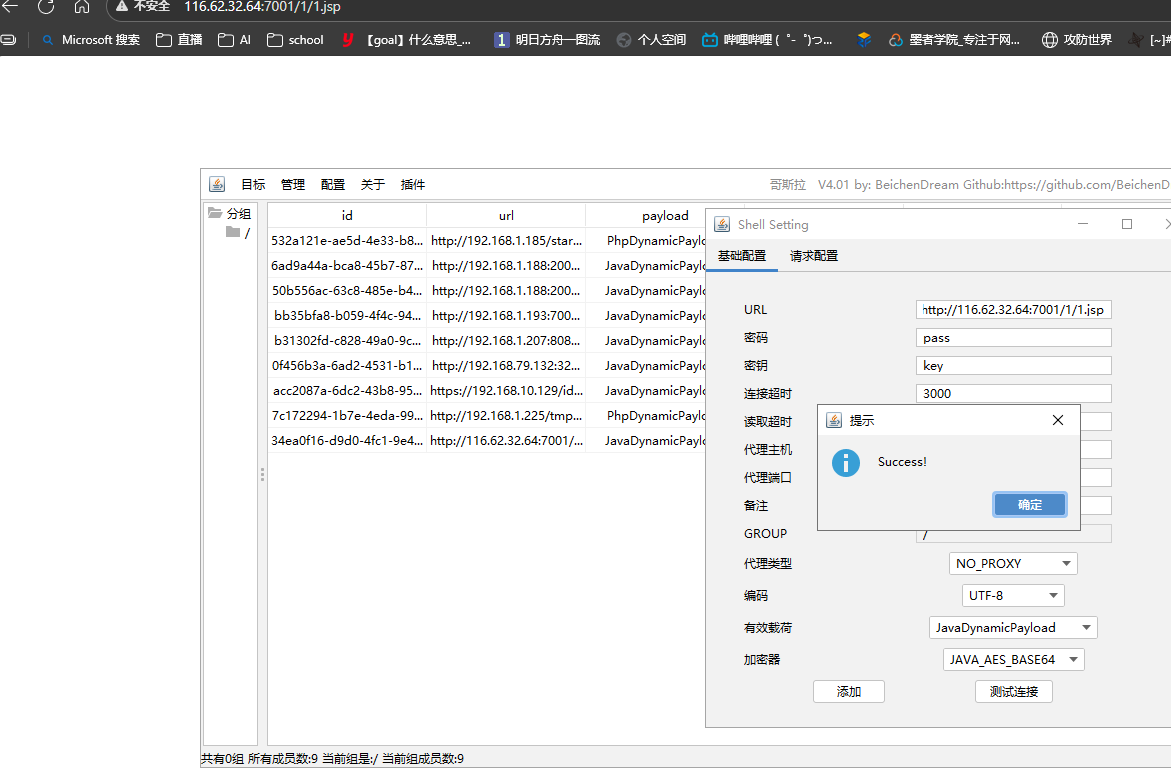
Task: Expand the 代理类型 NO_PROXY dropdown
Action: click(x=1012, y=564)
